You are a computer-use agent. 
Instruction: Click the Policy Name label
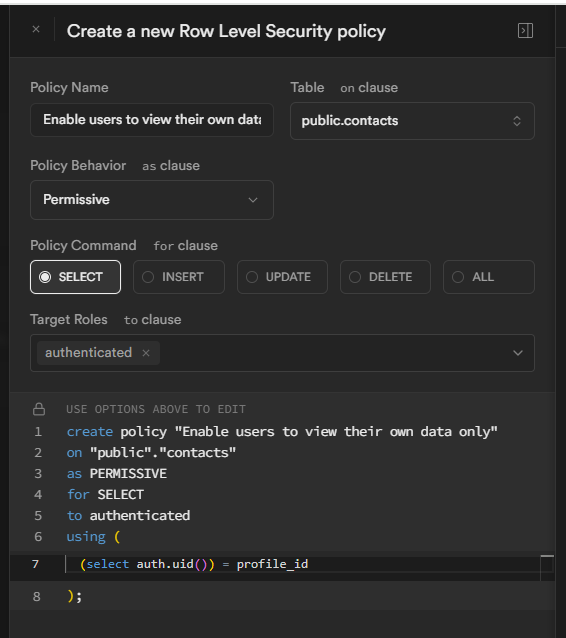coord(69,87)
